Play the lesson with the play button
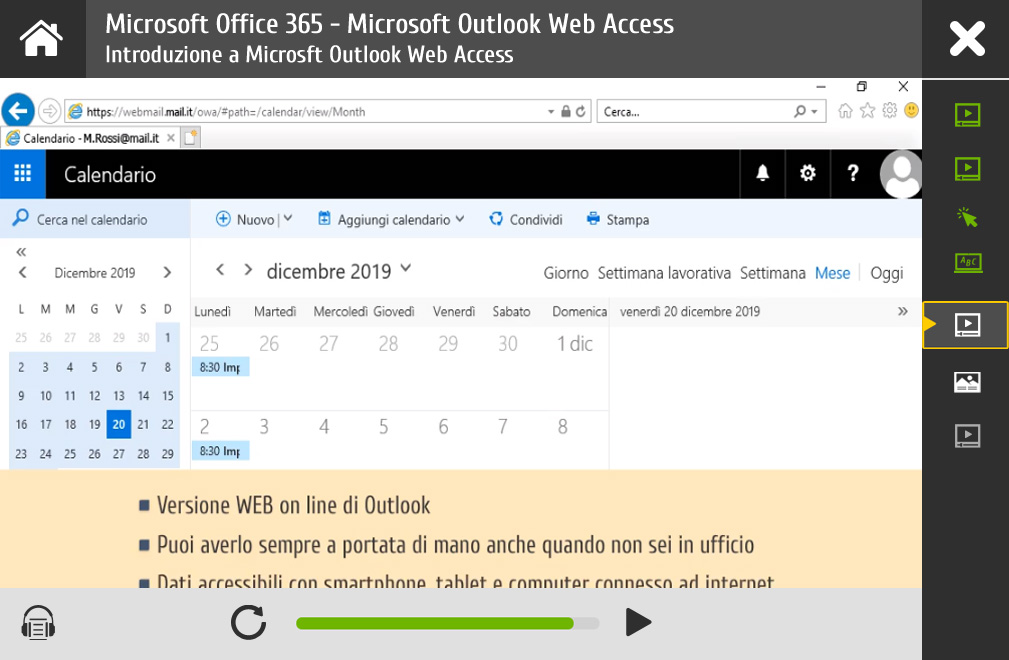The height and width of the screenshot is (660, 1009). click(x=638, y=622)
